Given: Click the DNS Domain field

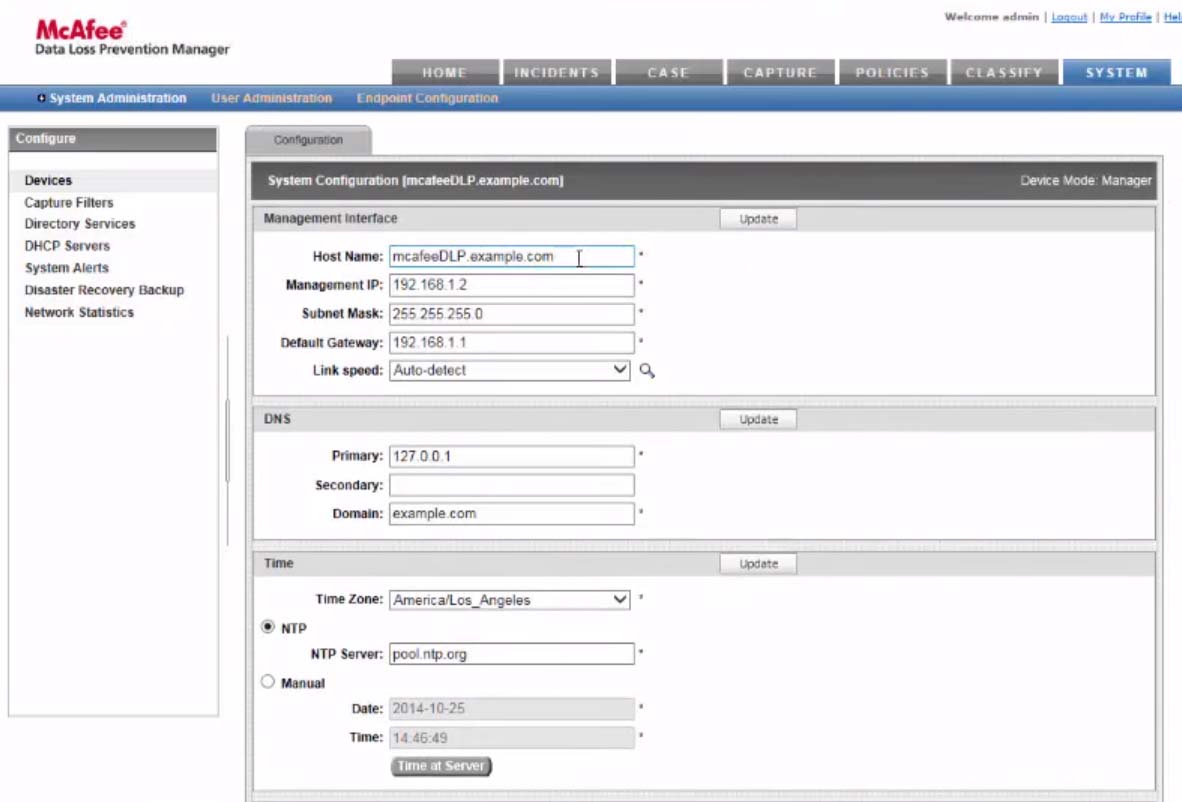Looking at the screenshot, I should tap(511, 513).
